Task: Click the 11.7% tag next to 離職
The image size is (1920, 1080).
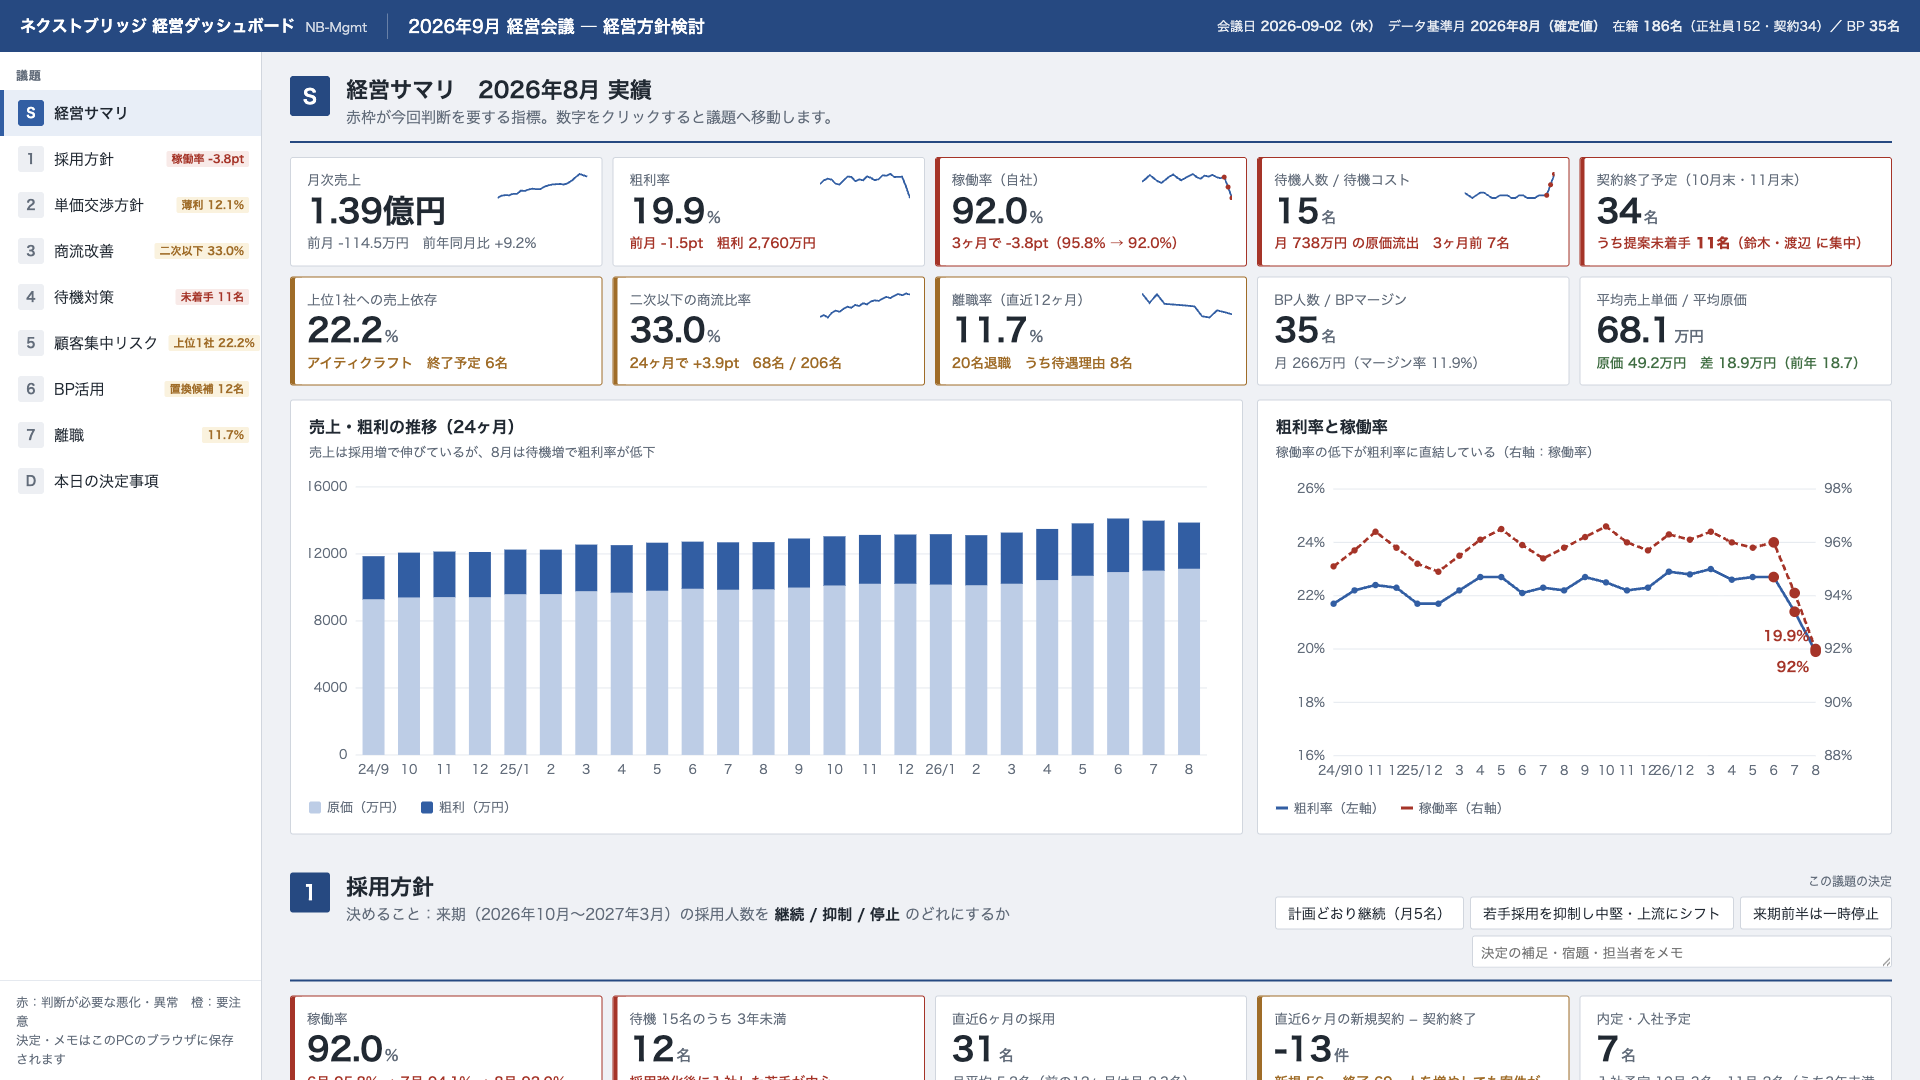Action: (x=226, y=435)
